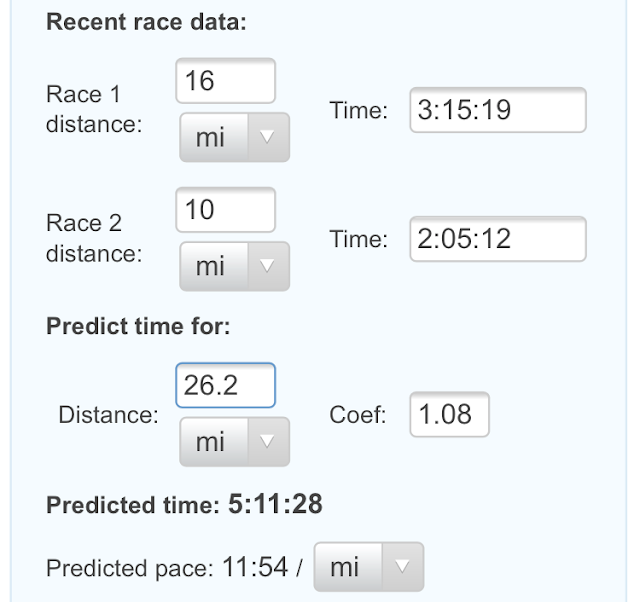Click the Coef field showing 1.08

(x=449, y=414)
